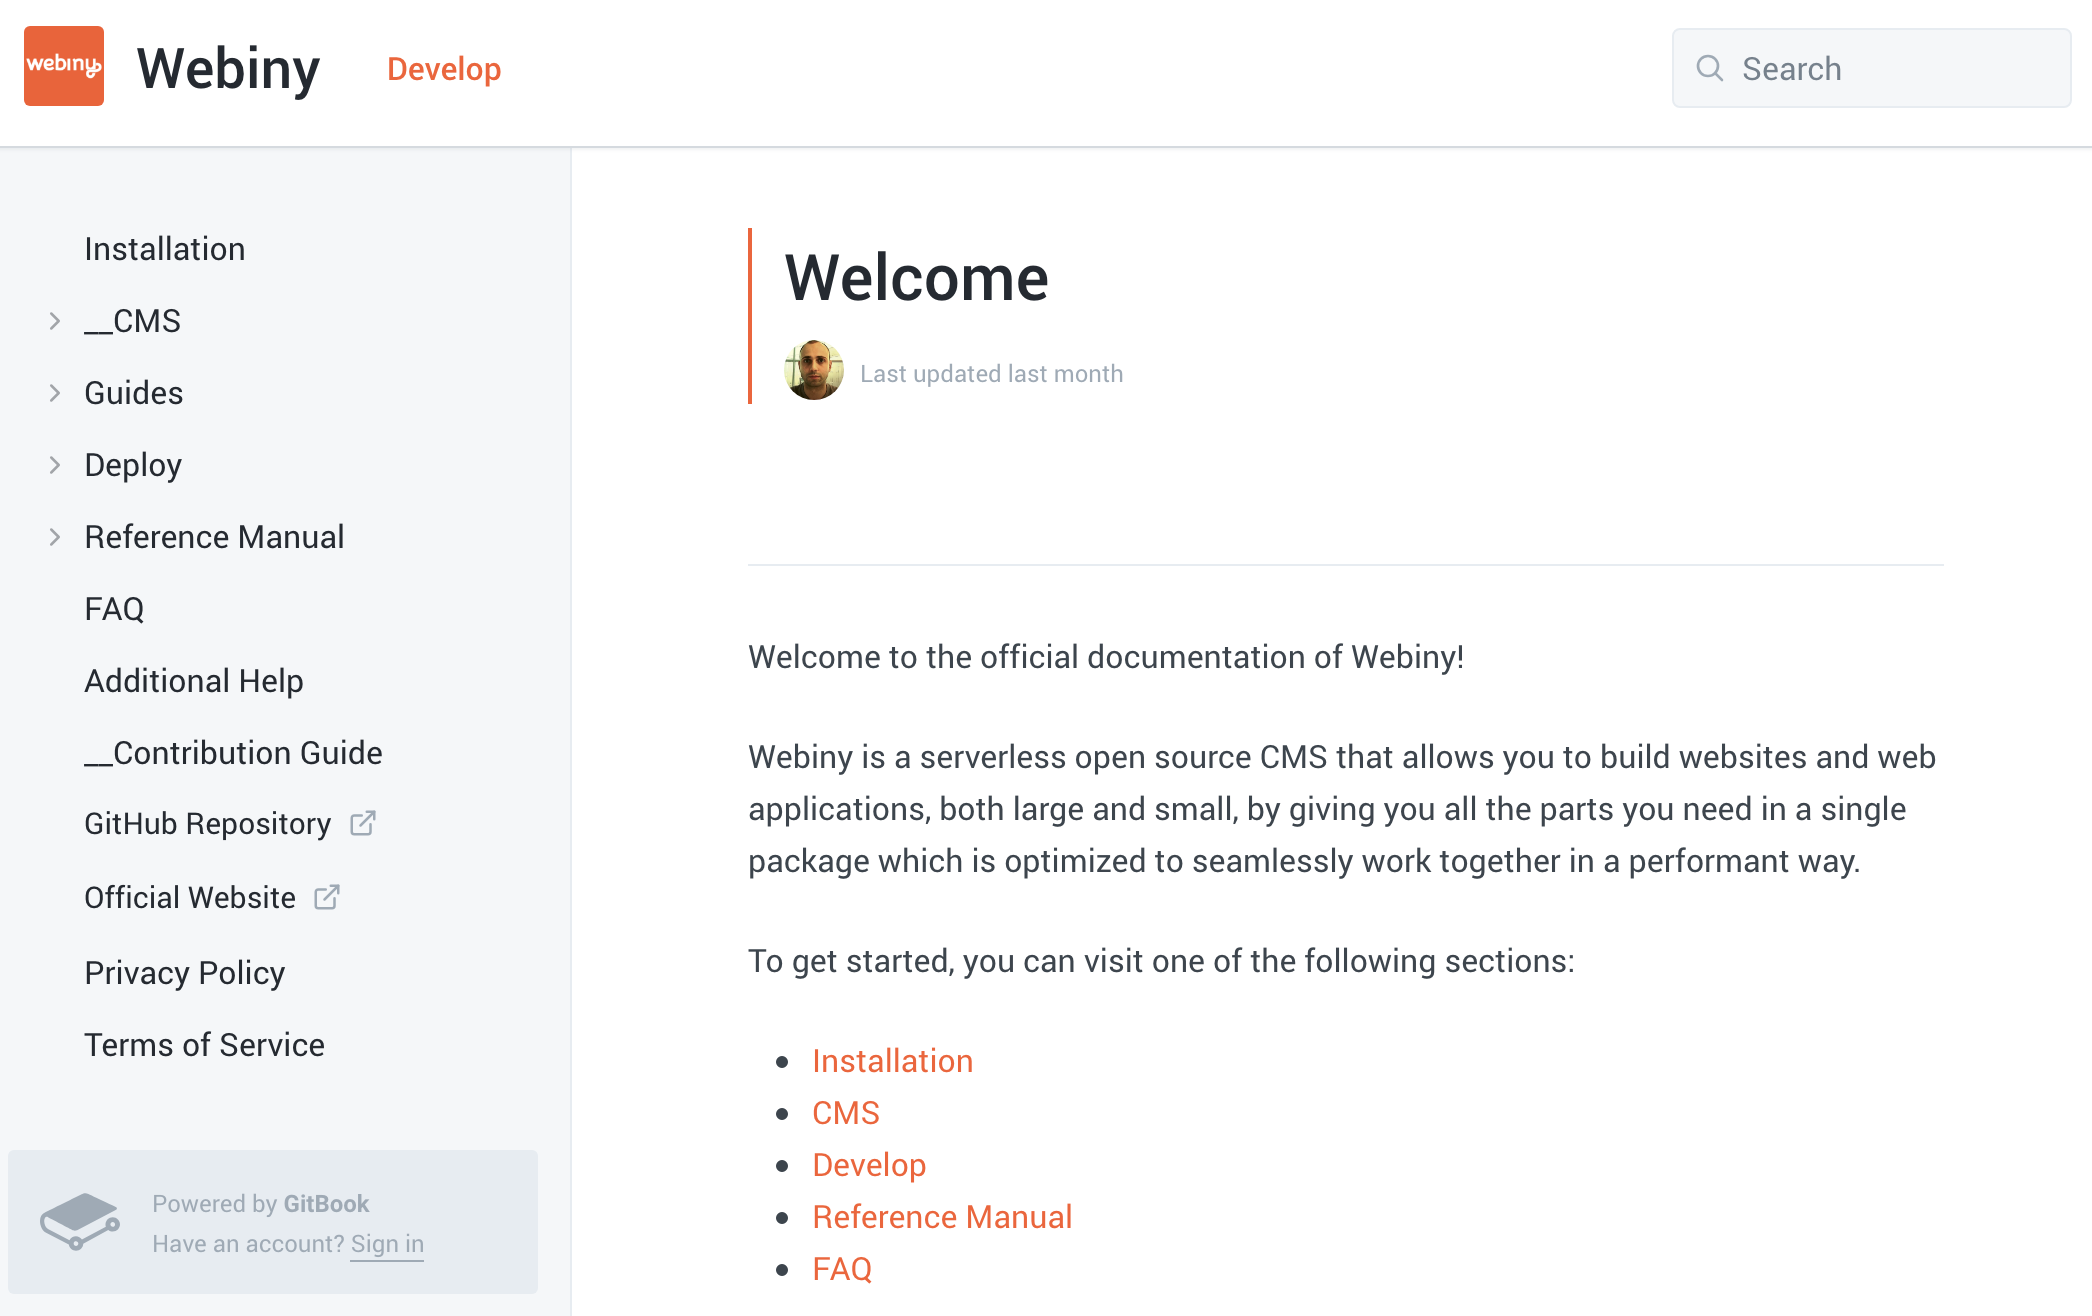Click the search magnifier icon

point(1710,68)
